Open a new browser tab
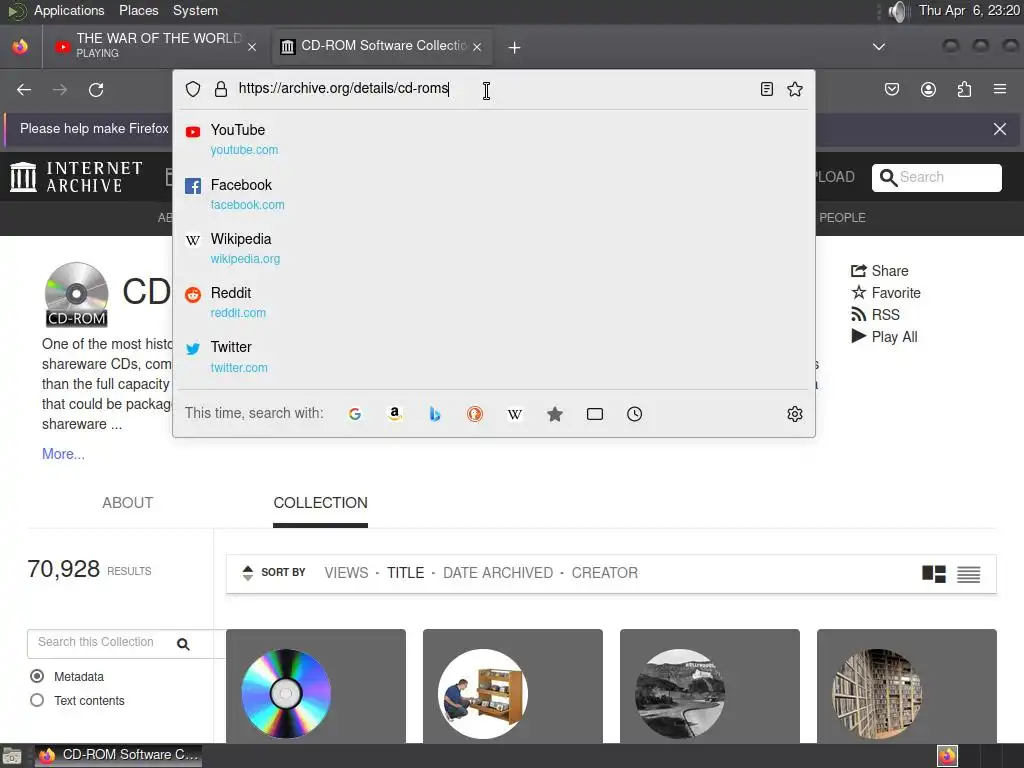The image size is (1024, 768). (x=515, y=47)
